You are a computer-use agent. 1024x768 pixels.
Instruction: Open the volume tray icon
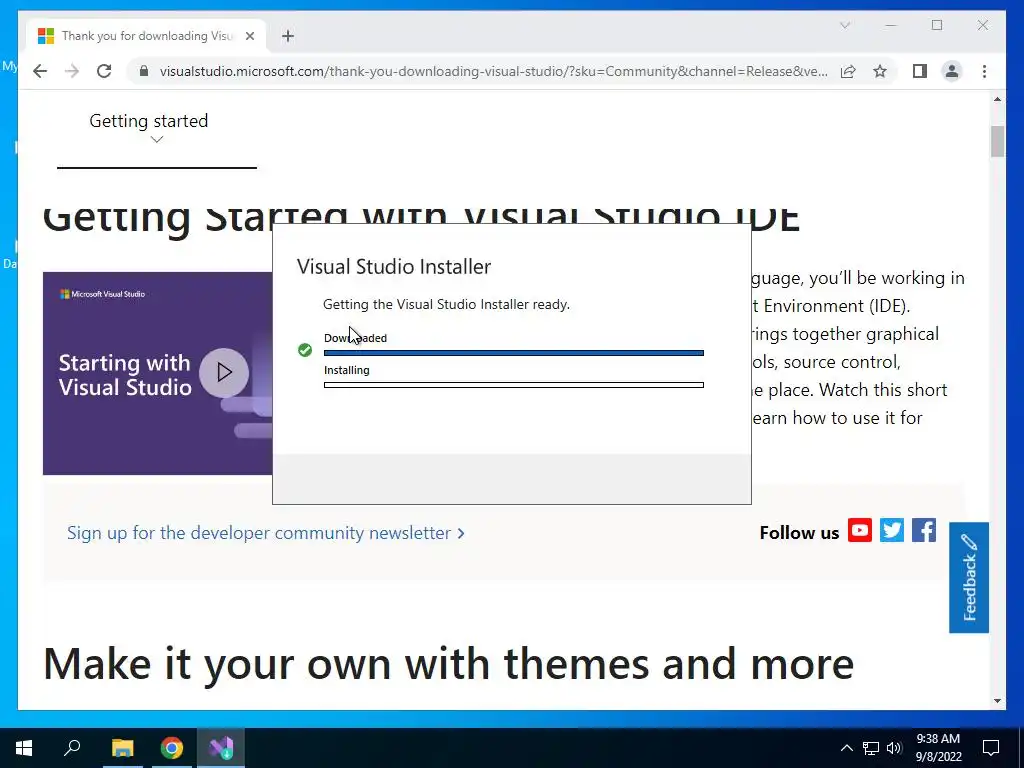click(894, 748)
